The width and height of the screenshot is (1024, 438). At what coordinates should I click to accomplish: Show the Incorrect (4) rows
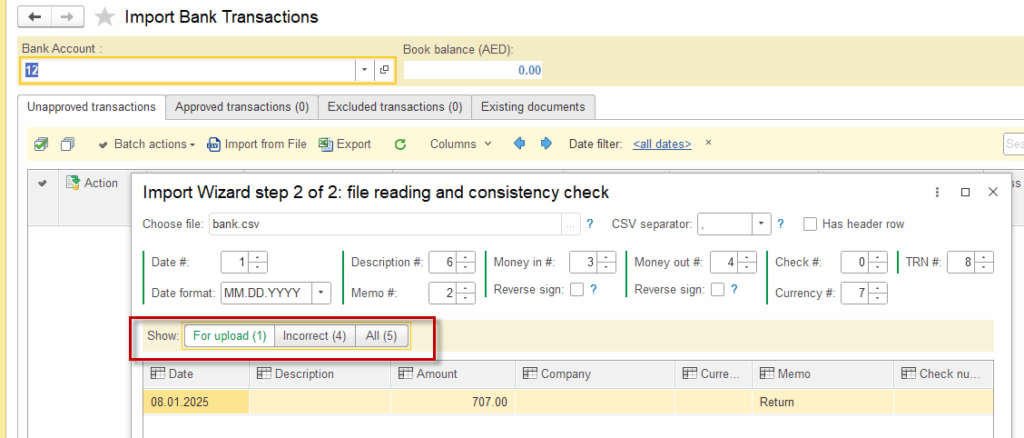[x=314, y=336]
